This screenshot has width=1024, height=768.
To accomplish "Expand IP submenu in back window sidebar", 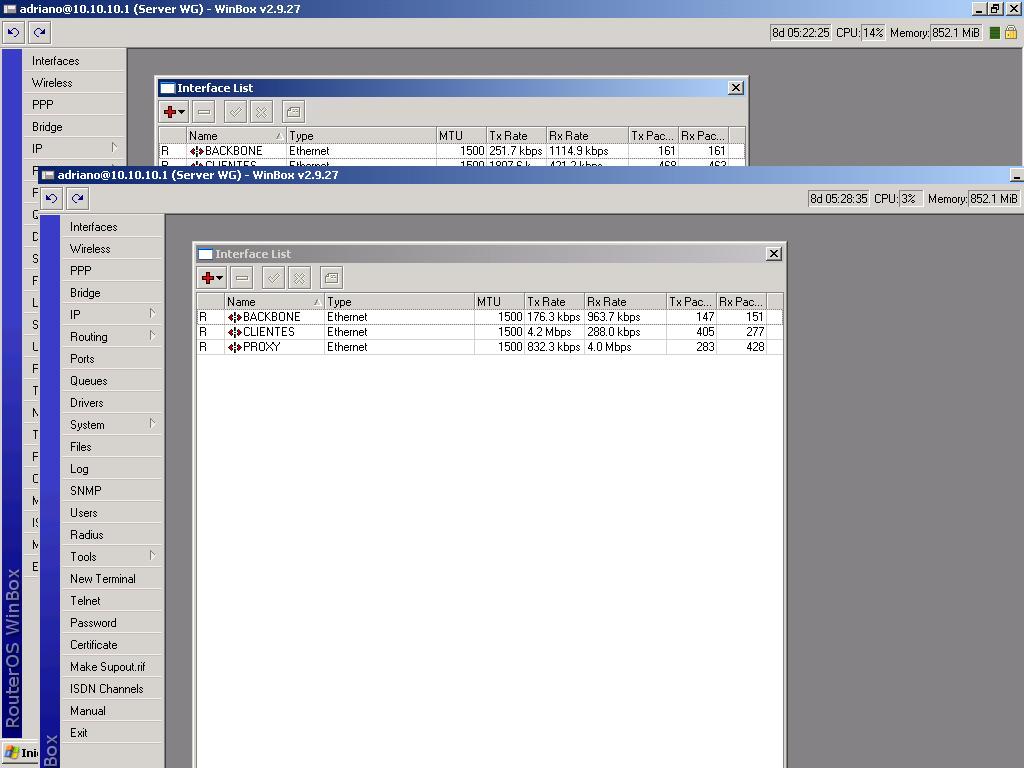I will tap(114, 148).
